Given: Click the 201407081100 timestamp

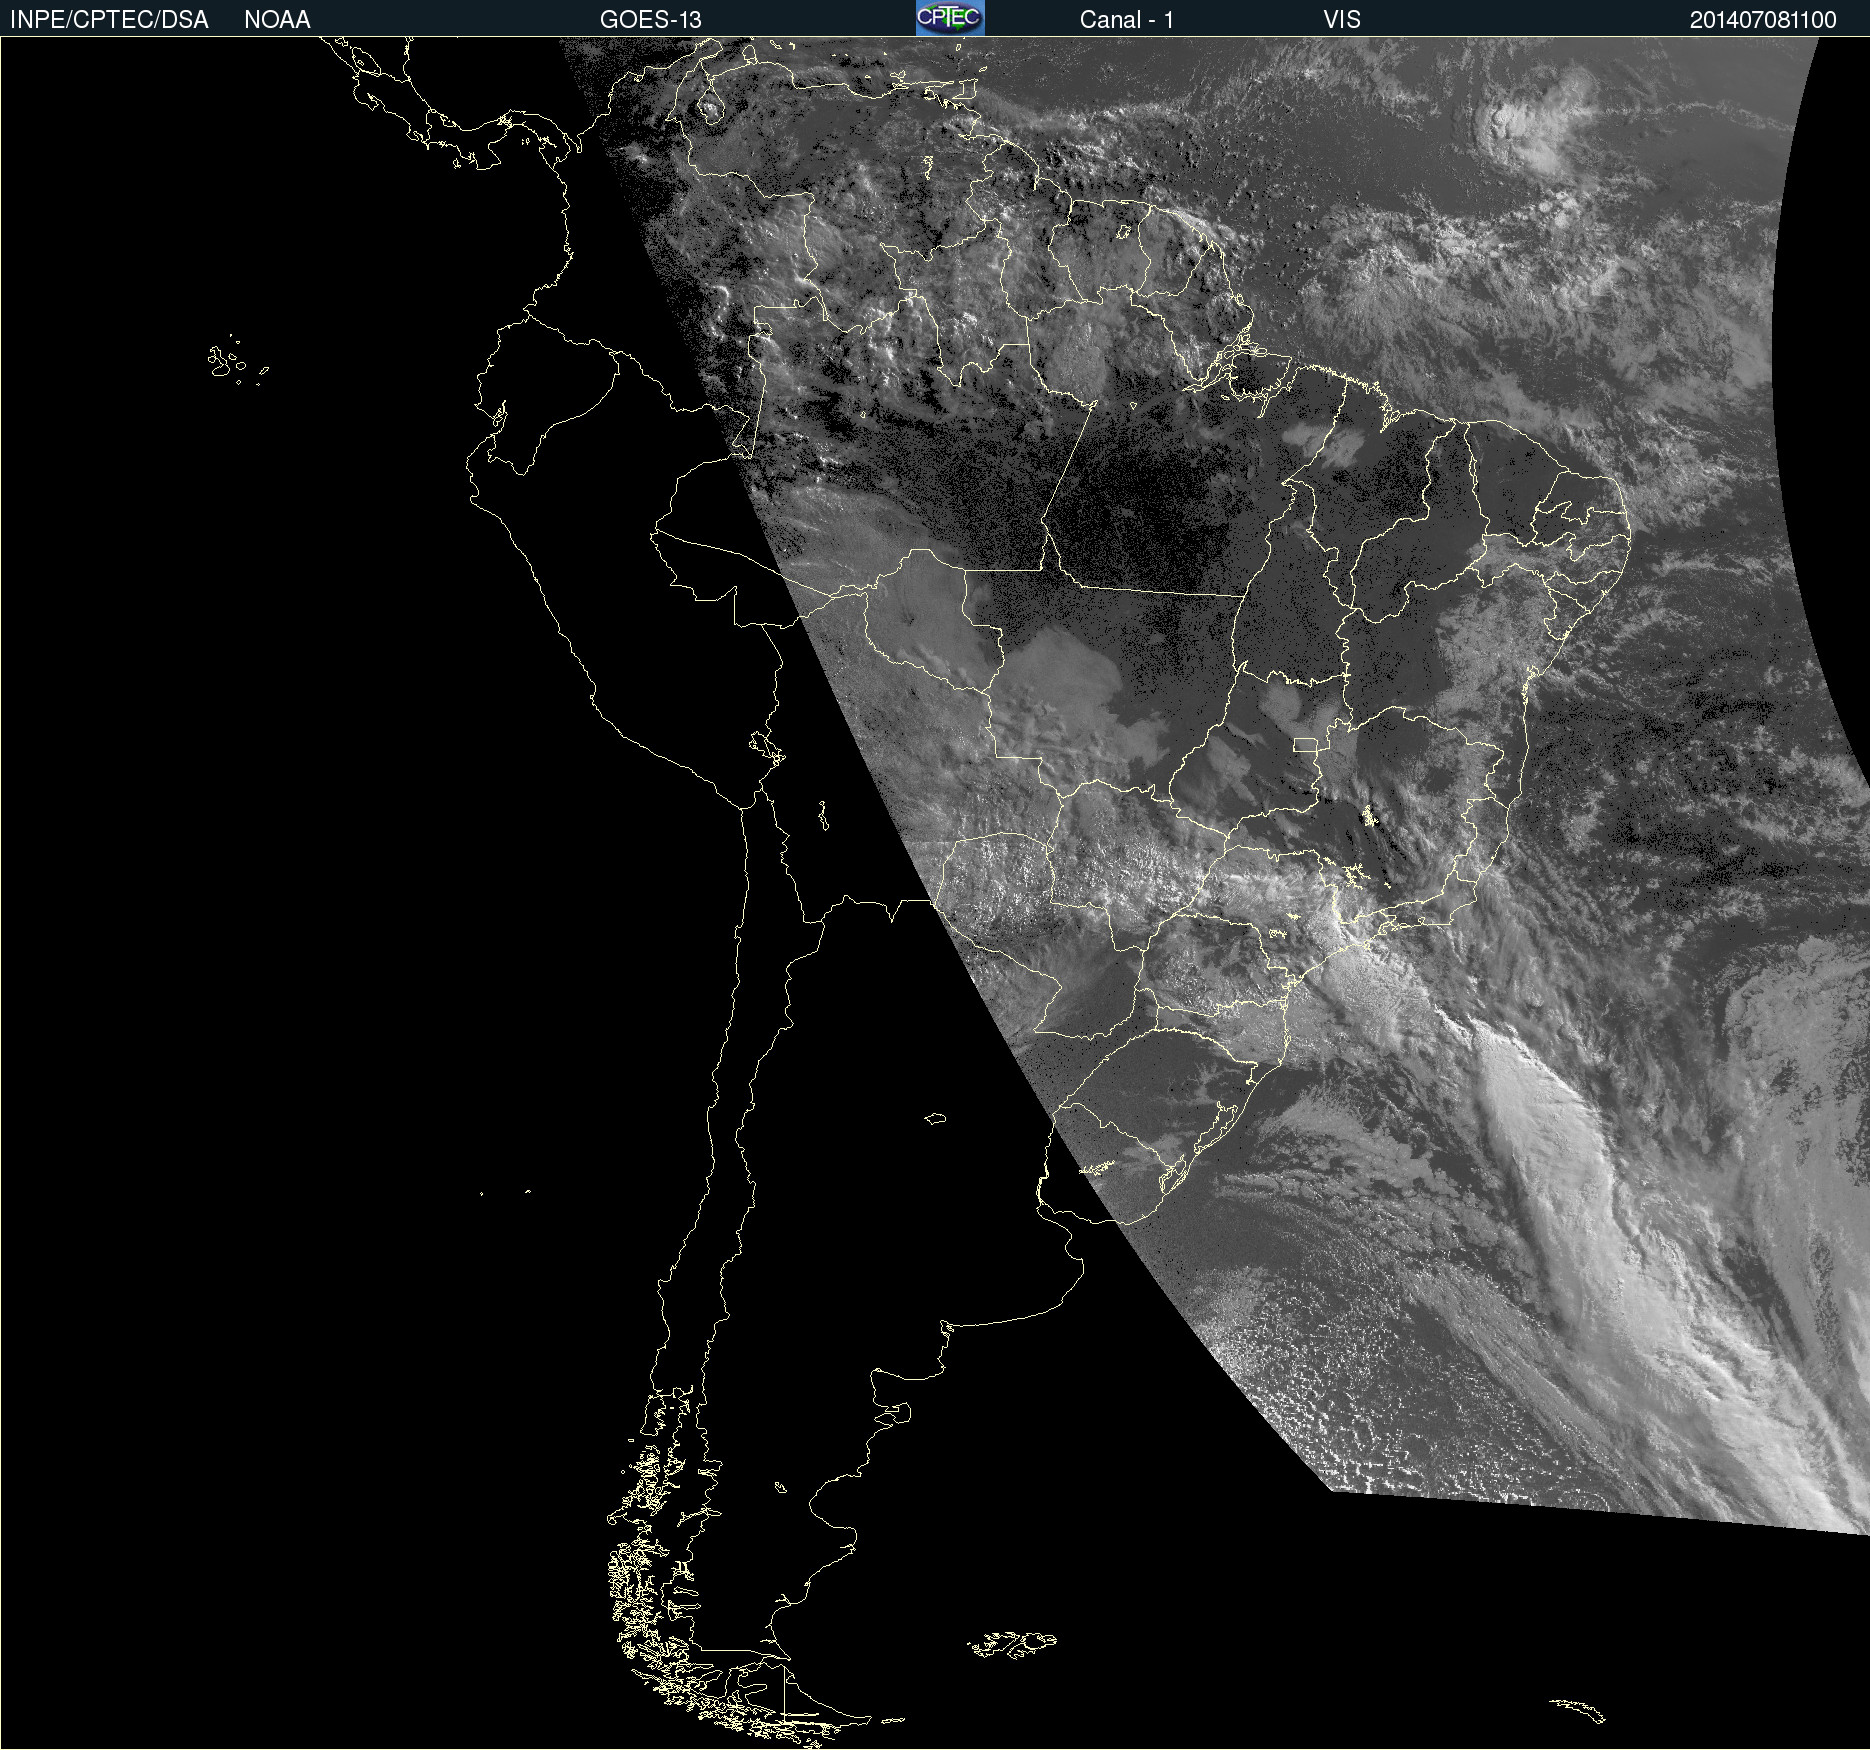Looking at the screenshot, I should point(1763,20).
